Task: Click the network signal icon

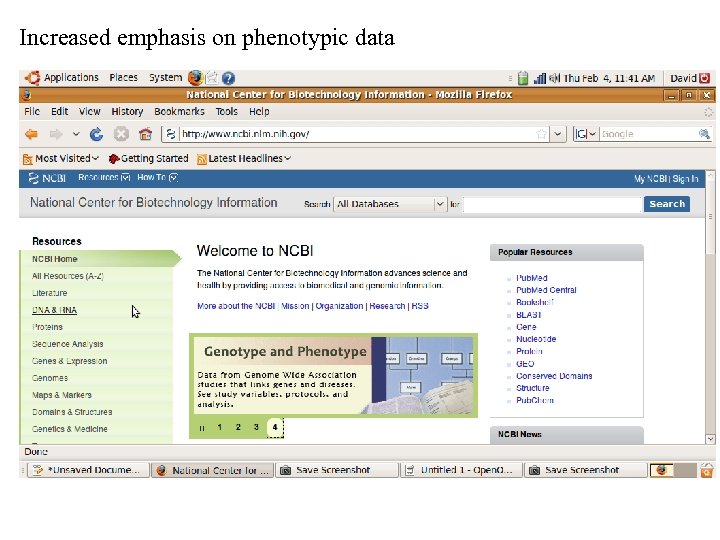Action: (x=540, y=79)
